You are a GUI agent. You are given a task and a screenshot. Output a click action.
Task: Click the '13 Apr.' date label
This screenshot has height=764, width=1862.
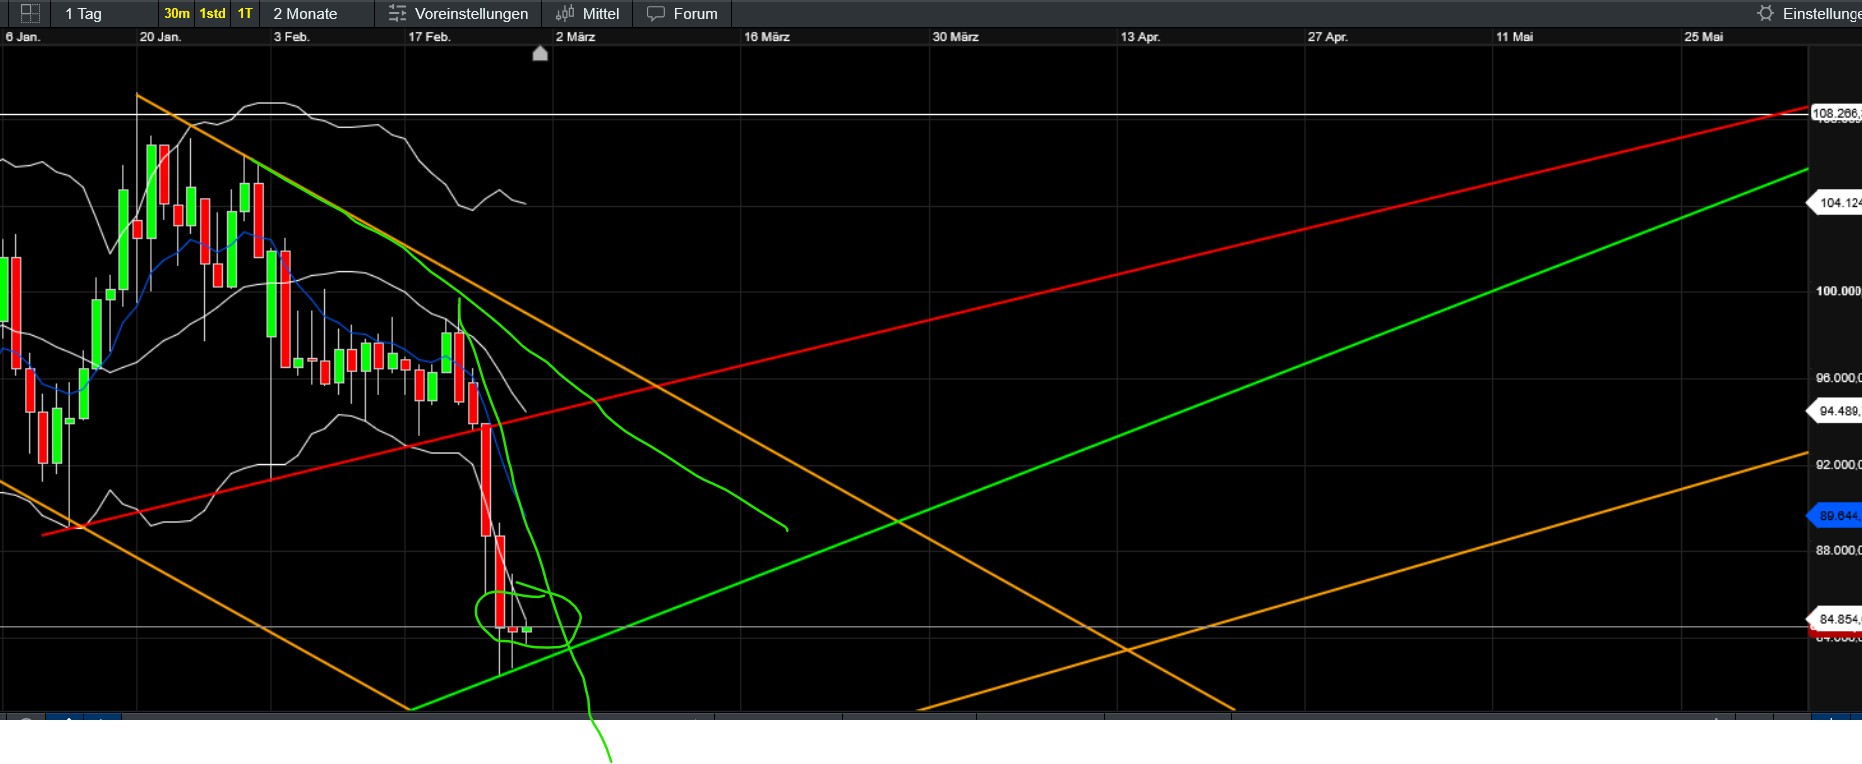pos(1140,37)
